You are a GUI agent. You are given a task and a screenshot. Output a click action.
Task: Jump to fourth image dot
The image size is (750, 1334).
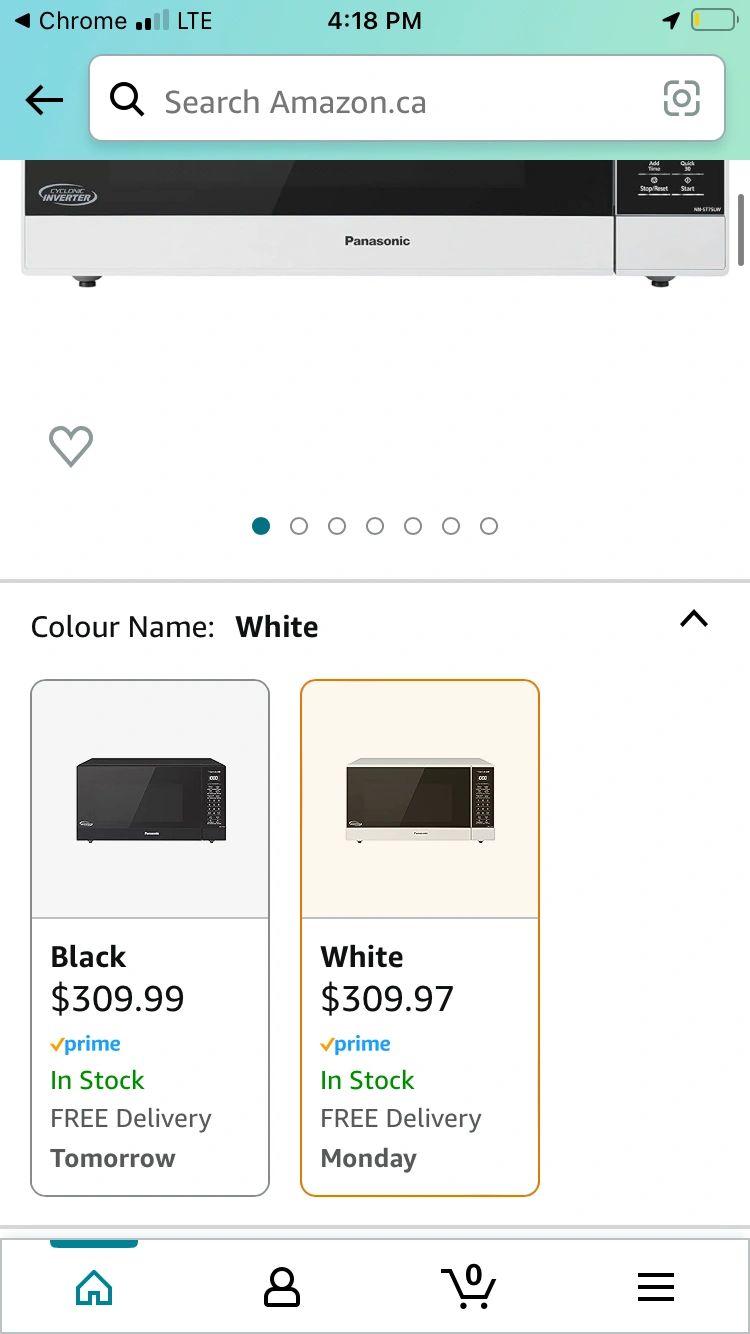[x=375, y=526]
